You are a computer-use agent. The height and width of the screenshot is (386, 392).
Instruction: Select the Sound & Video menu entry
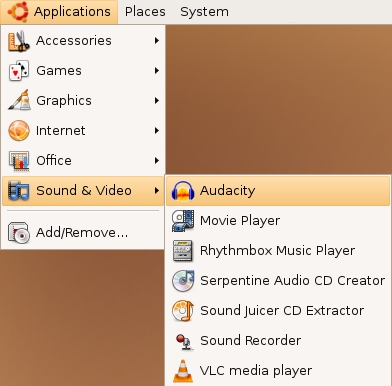click(83, 190)
